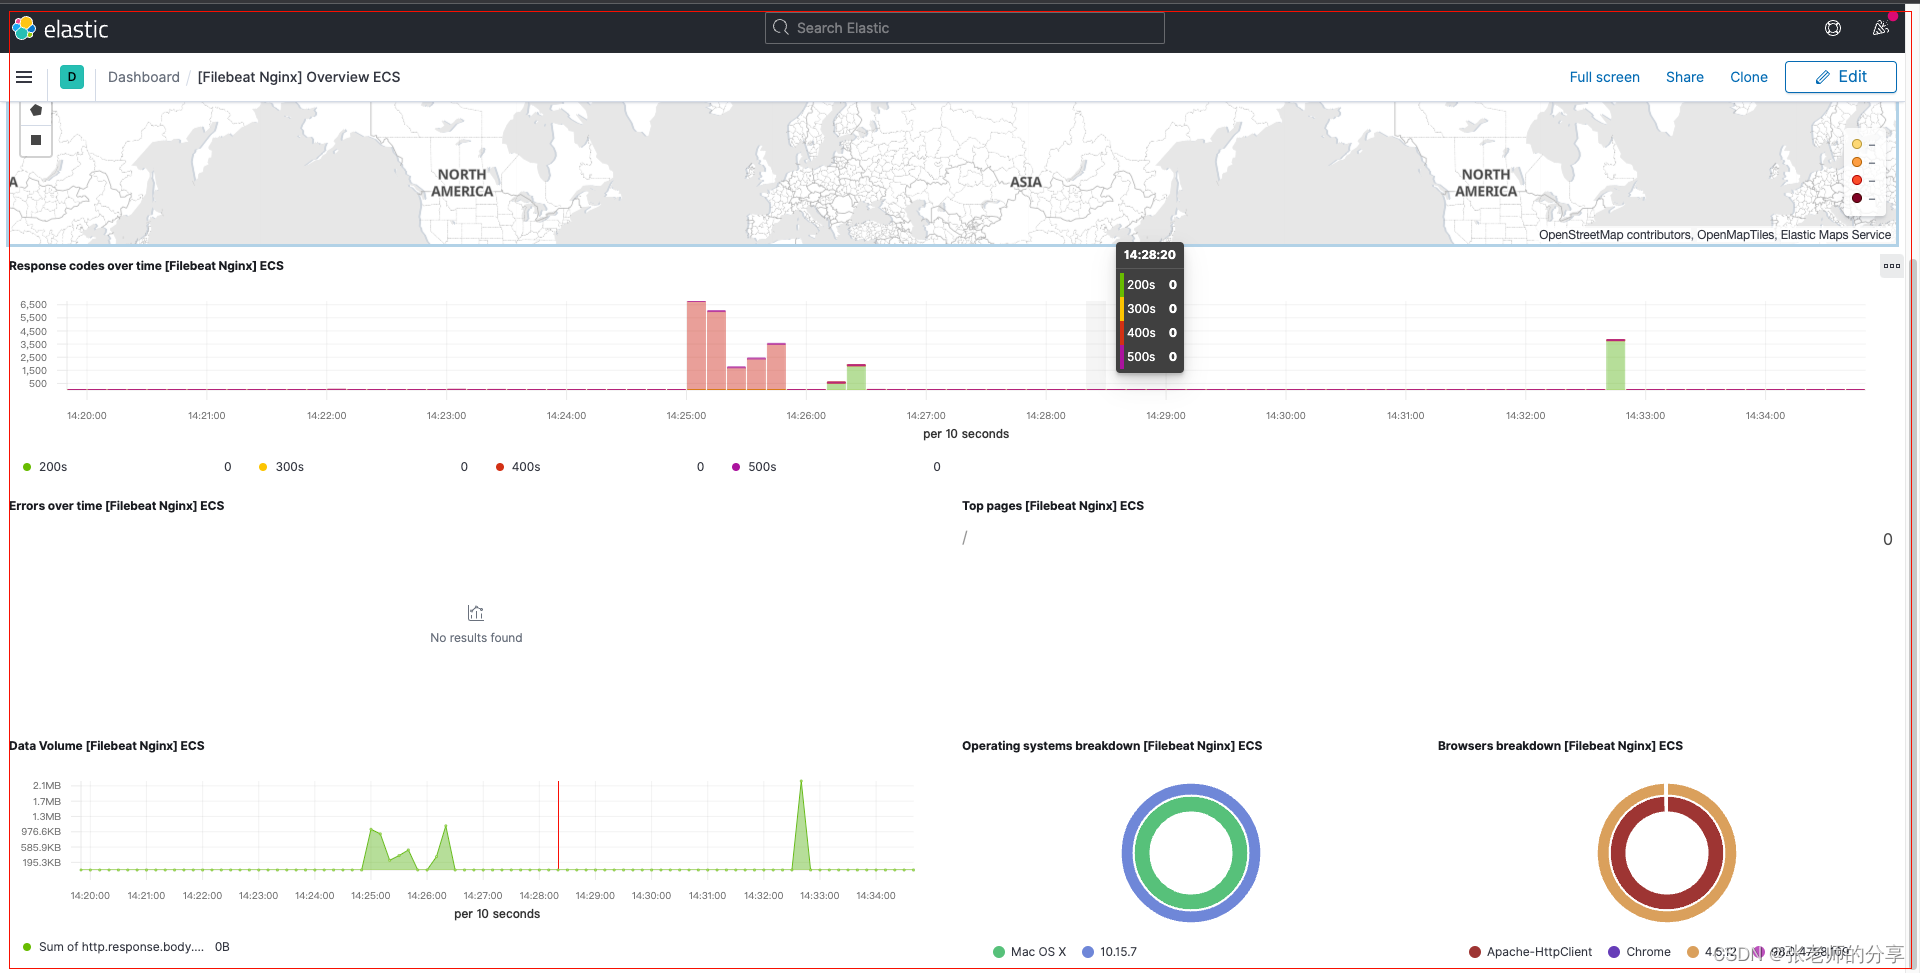Screen dimensions: 1920x973
Task: Click Response codes over time panel title
Action: pyautogui.click(x=146, y=266)
